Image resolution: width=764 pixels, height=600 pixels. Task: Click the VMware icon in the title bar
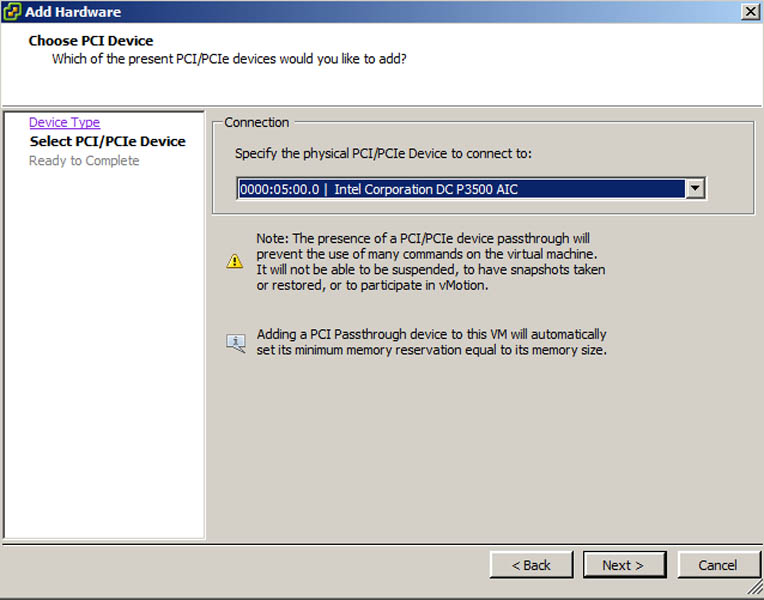click(12, 12)
